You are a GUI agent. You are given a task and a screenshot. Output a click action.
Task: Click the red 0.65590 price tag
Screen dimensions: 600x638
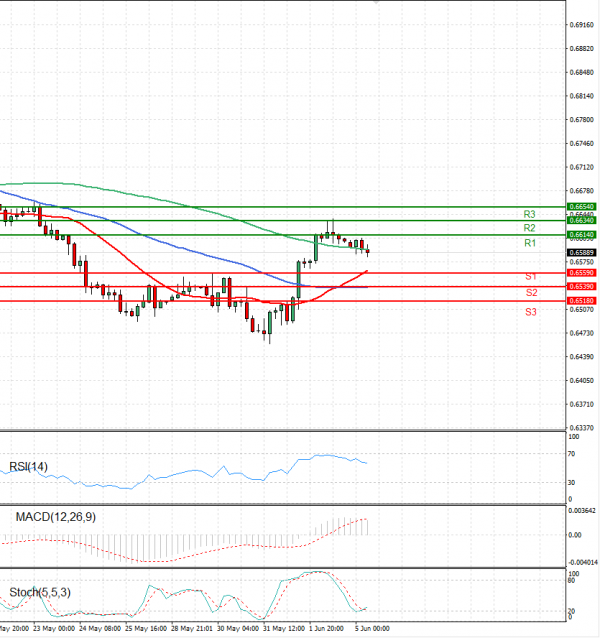click(582, 272)
